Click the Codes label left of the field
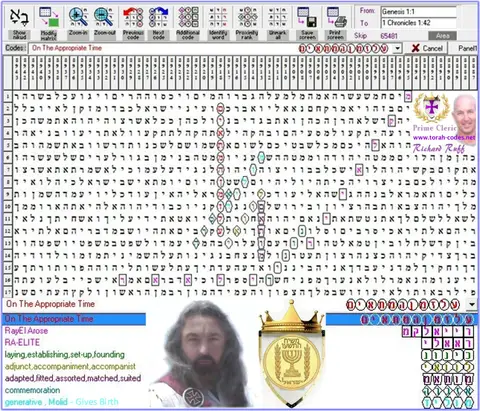The width and height of the screenshot is (480, 411). (x=15, y=48)
